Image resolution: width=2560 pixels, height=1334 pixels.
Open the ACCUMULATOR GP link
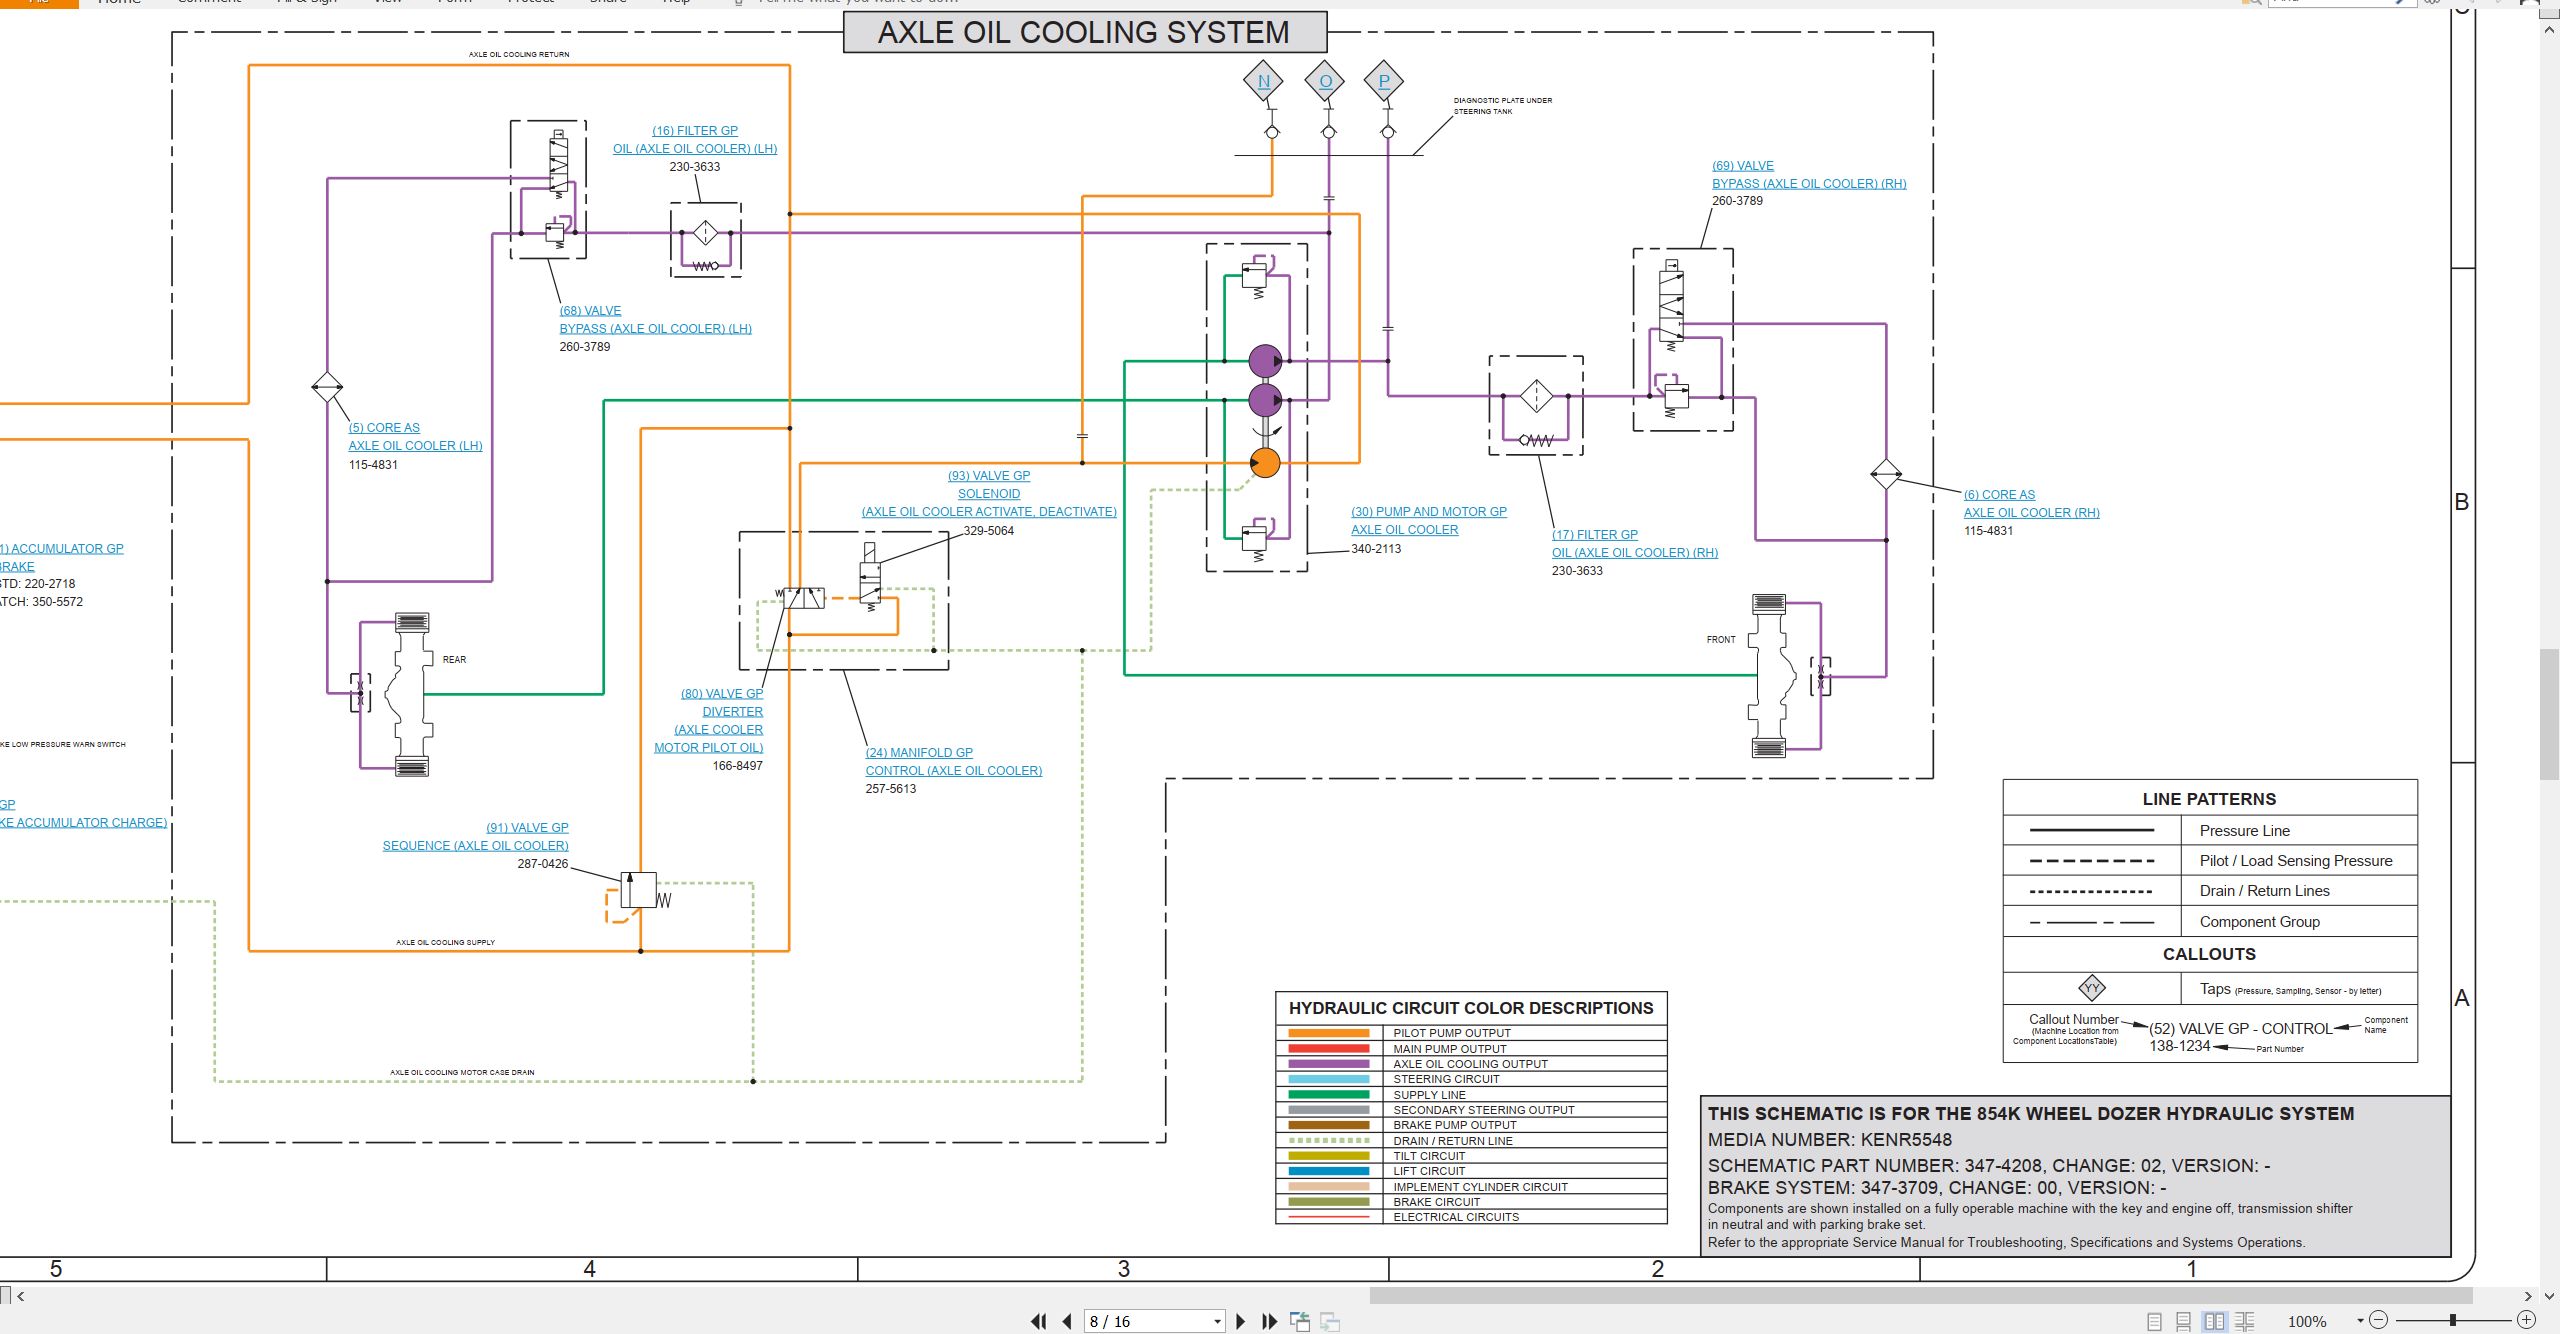click(62, 548)
